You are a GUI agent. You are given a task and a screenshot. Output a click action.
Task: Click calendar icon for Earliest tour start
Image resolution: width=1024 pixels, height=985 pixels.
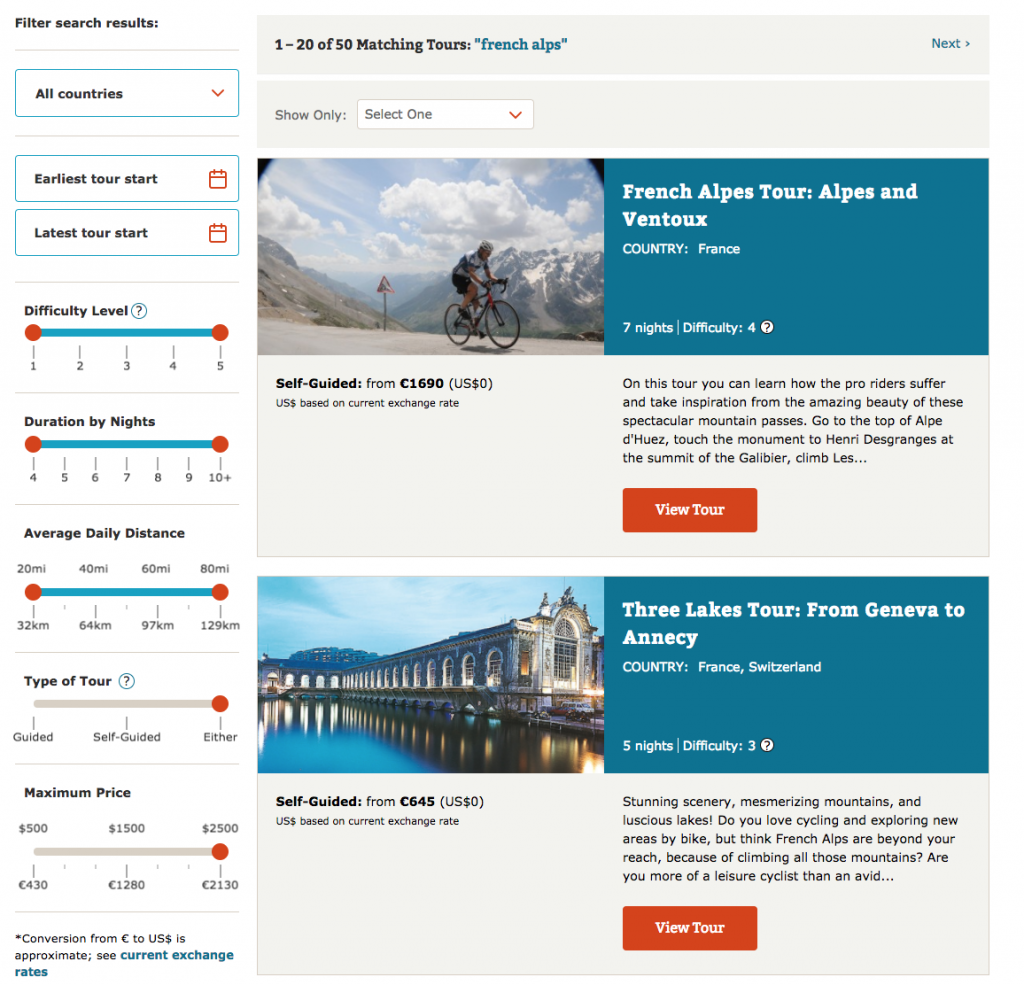[217, 179]
